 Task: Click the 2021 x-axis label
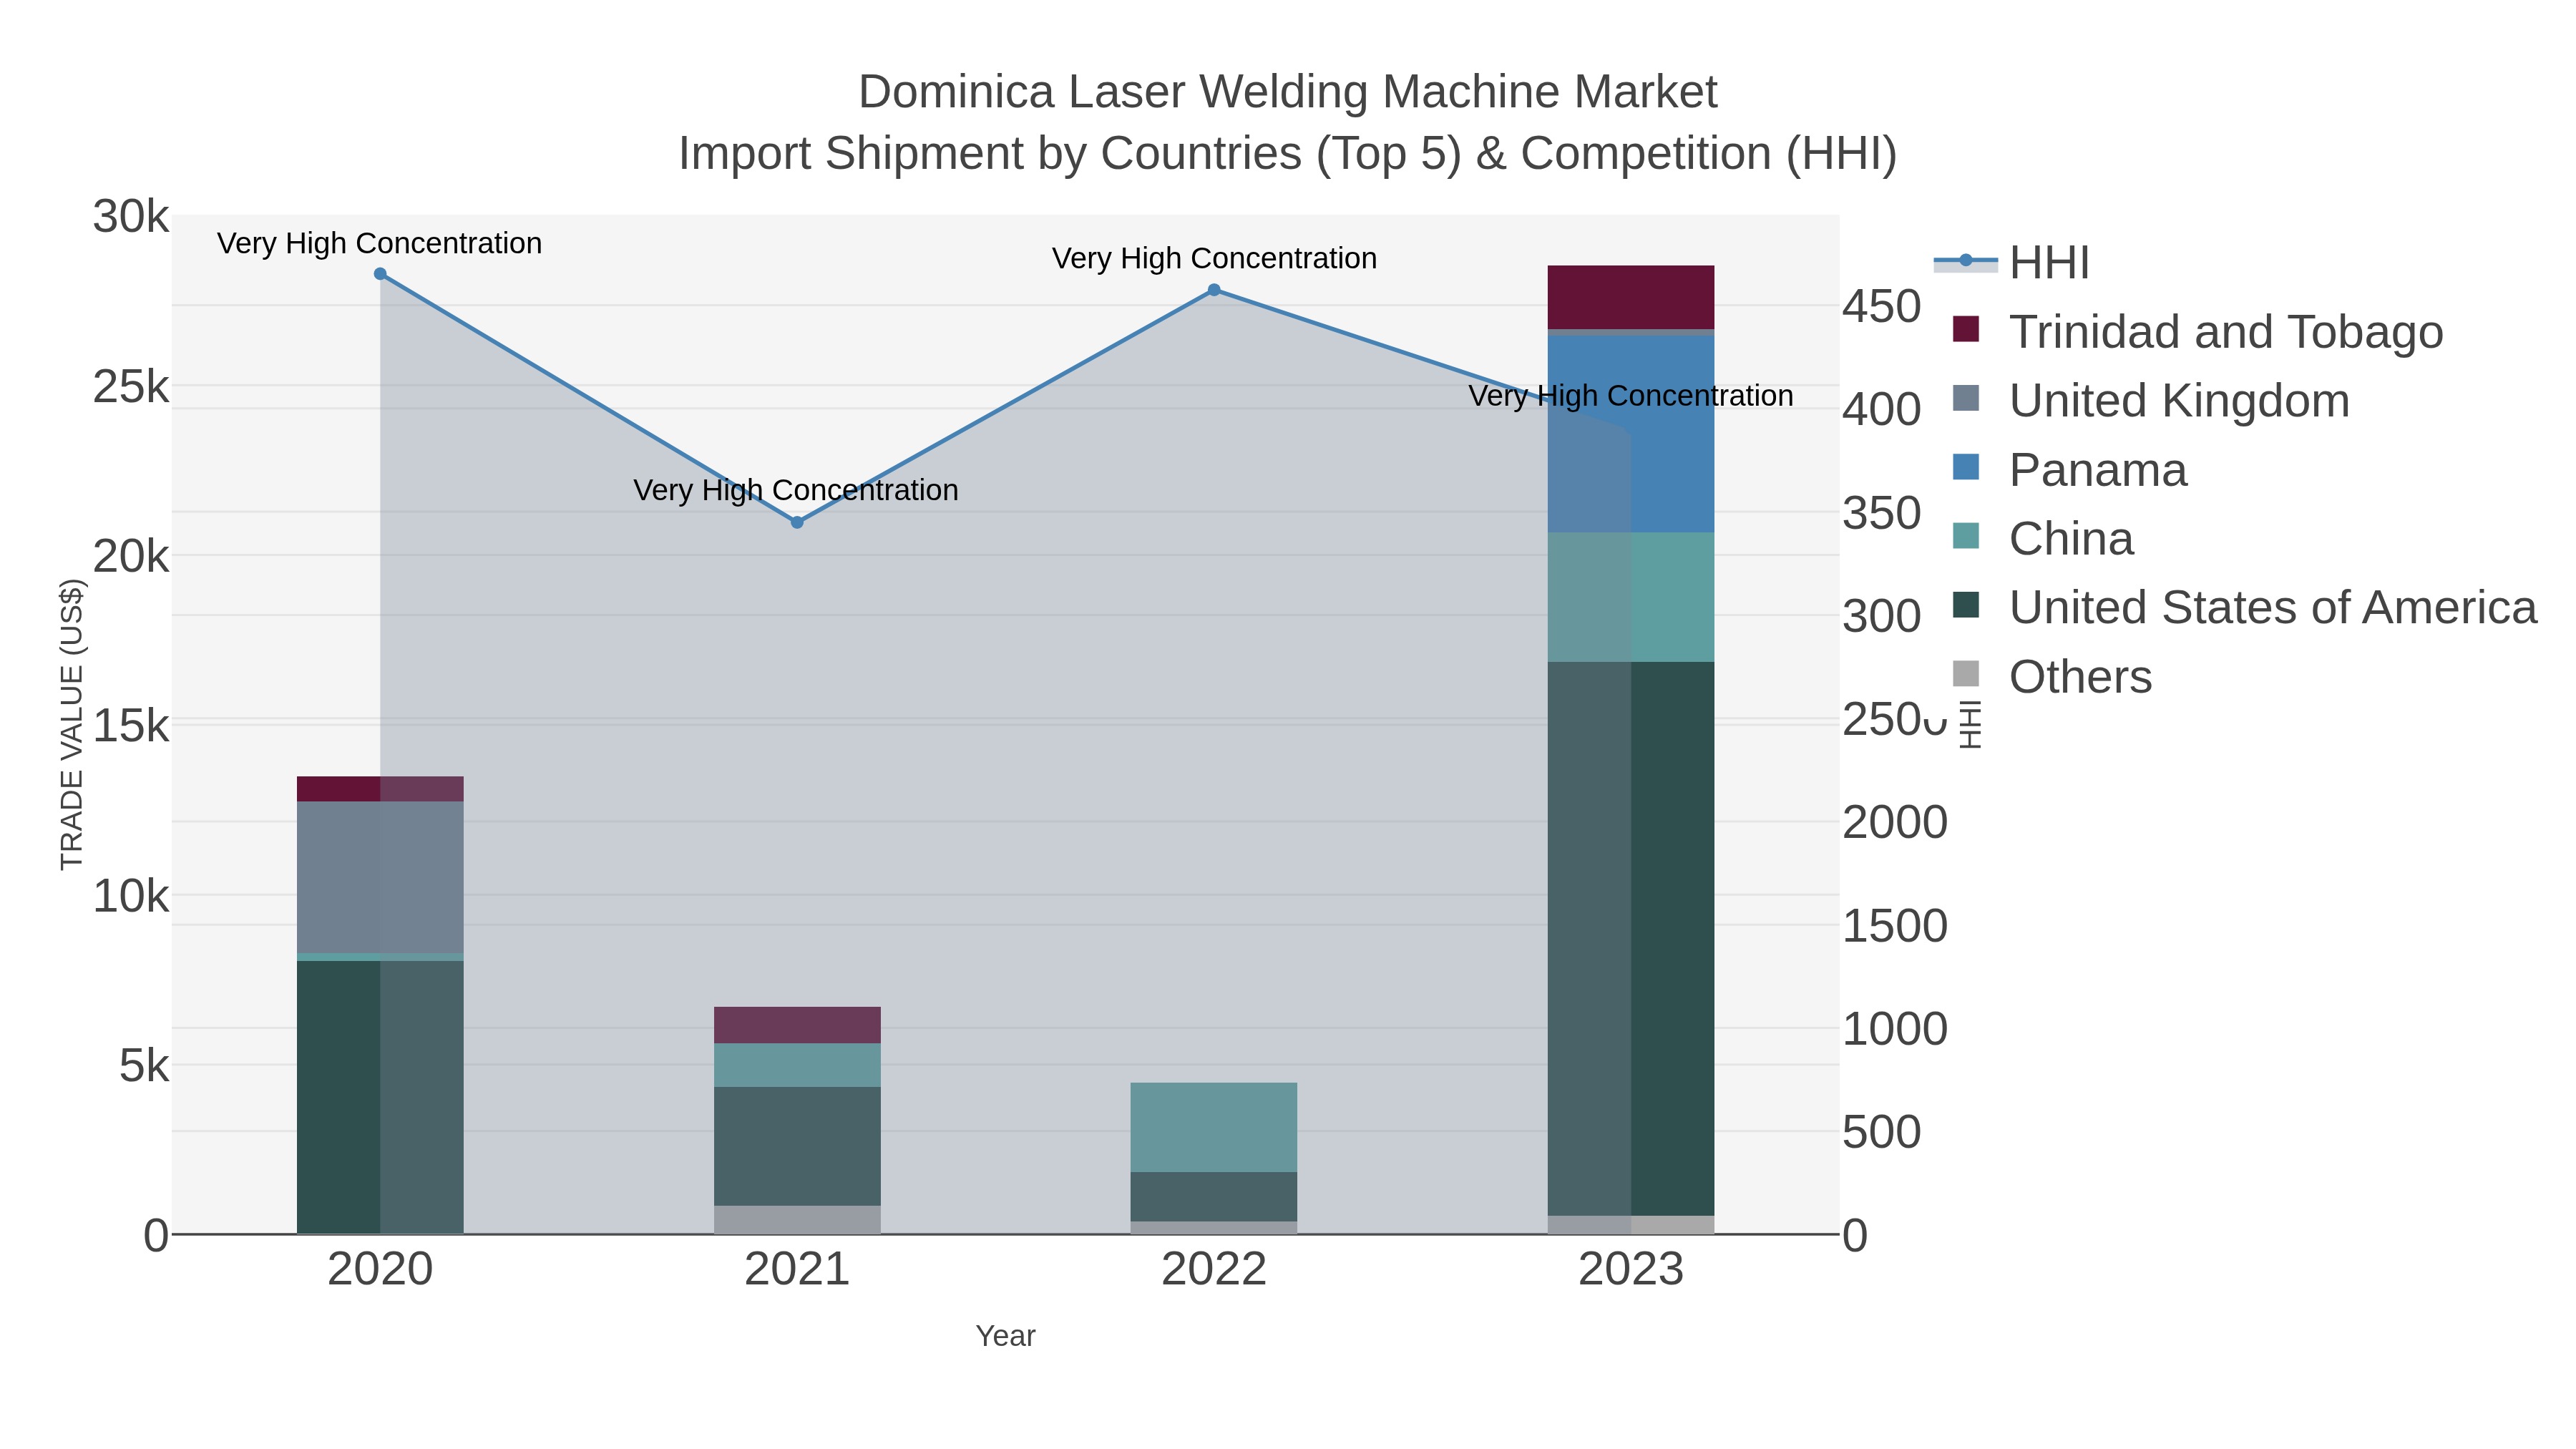coord(797,1270)
